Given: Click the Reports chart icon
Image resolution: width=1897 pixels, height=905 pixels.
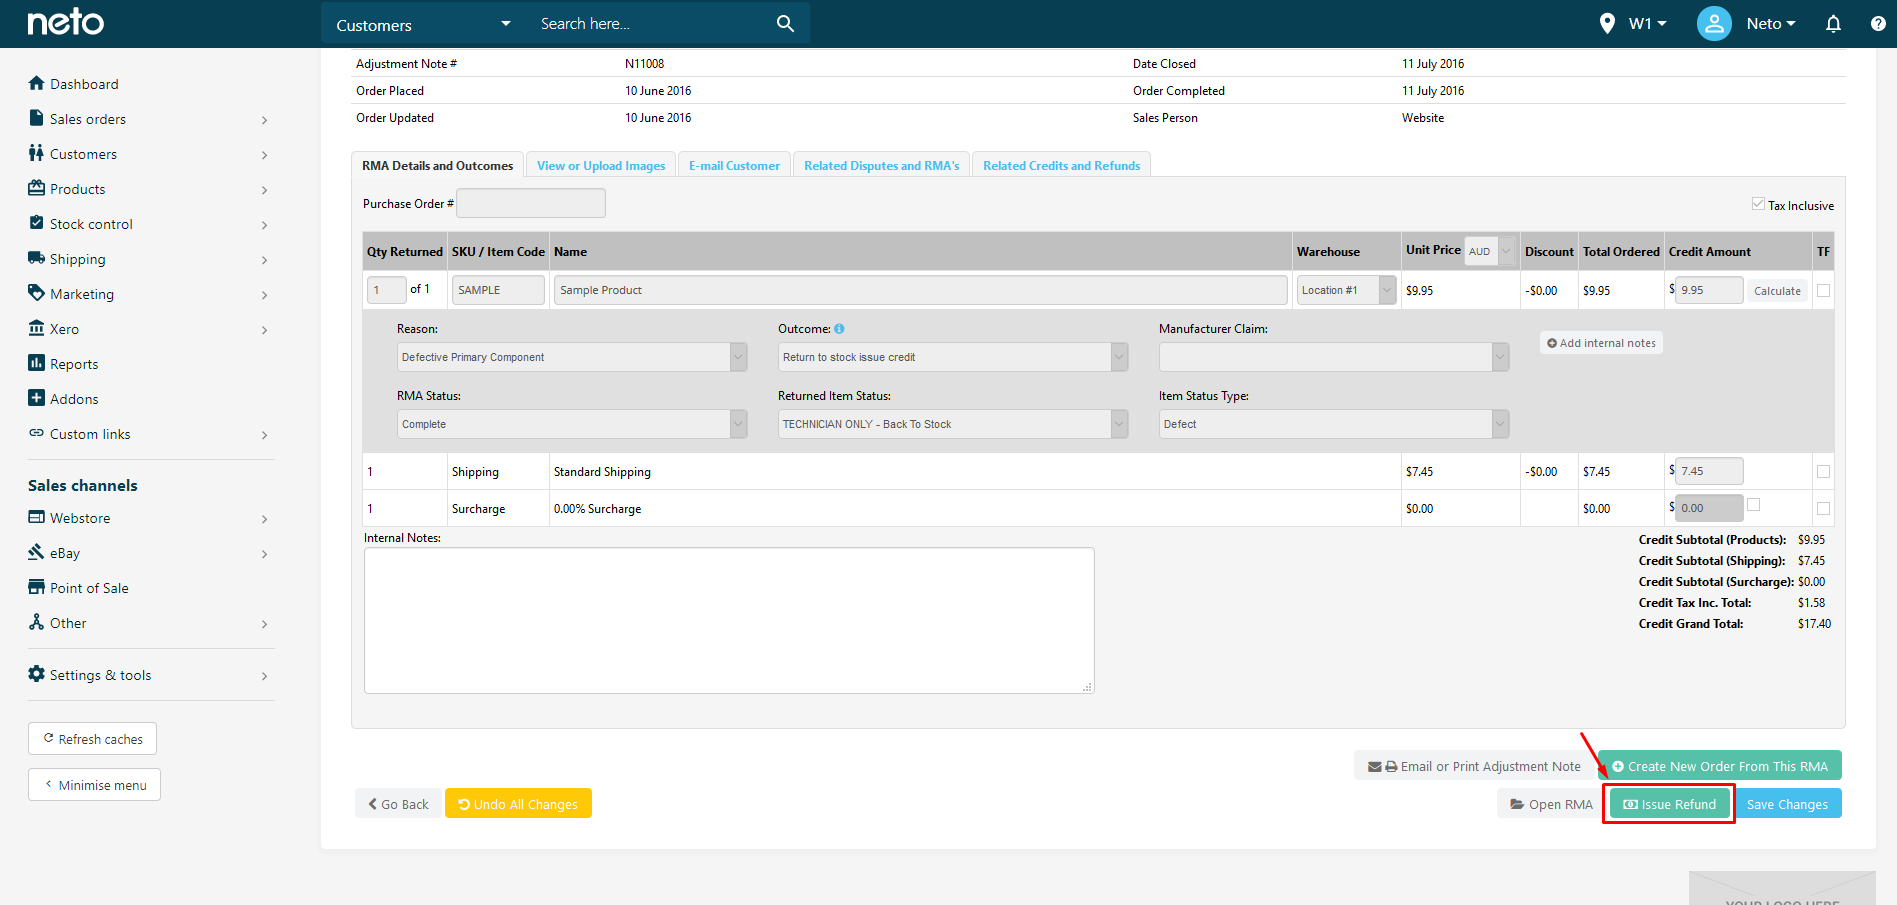Looking at the screenshot, I should 37,363.
